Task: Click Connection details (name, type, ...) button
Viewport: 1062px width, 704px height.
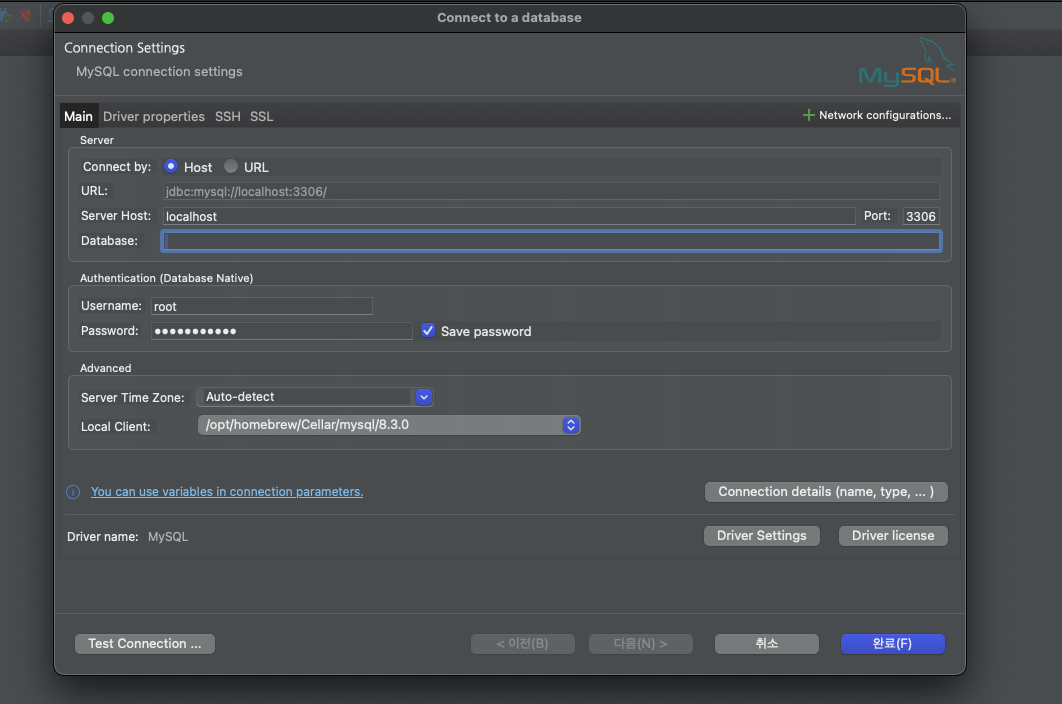Action: [x=826, y=492]
